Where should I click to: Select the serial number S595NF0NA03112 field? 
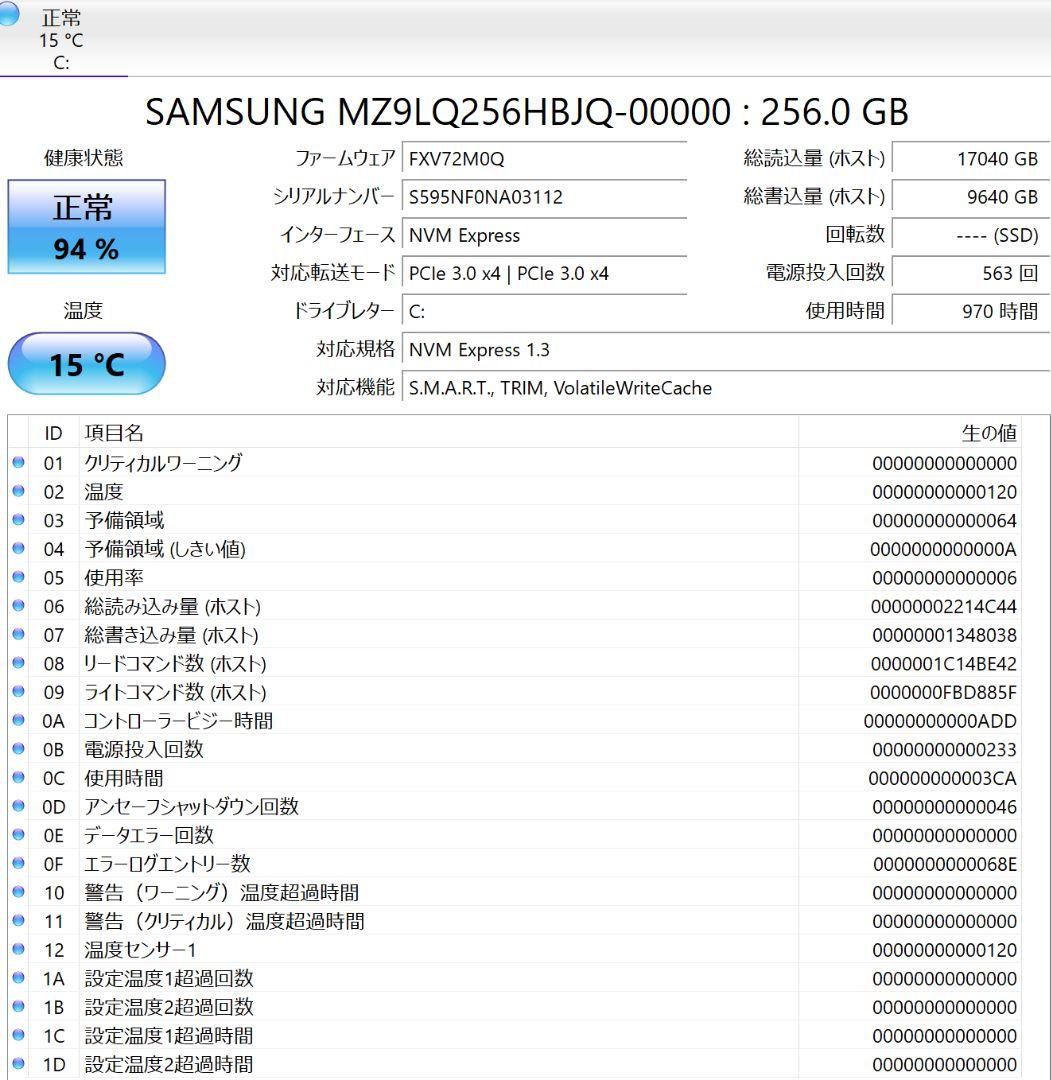545,198
